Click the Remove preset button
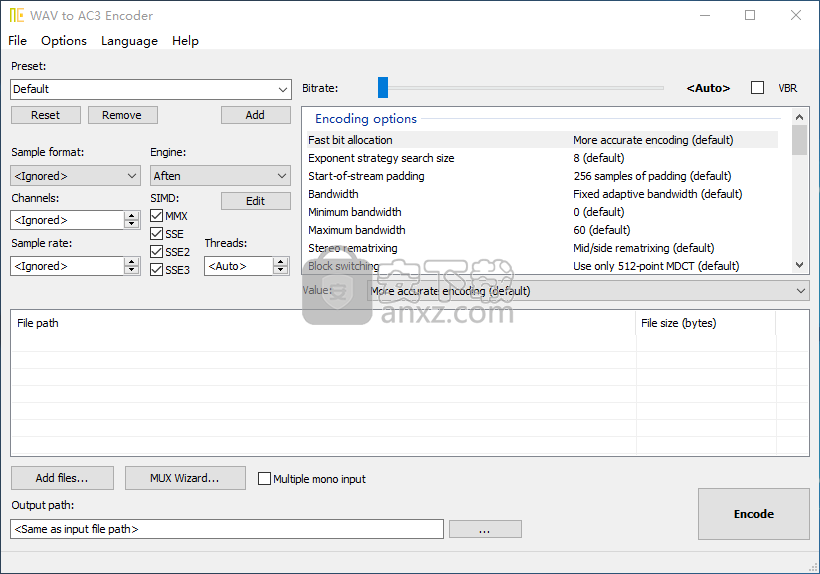This screenshot has width=820, height=574. [122, 115]
